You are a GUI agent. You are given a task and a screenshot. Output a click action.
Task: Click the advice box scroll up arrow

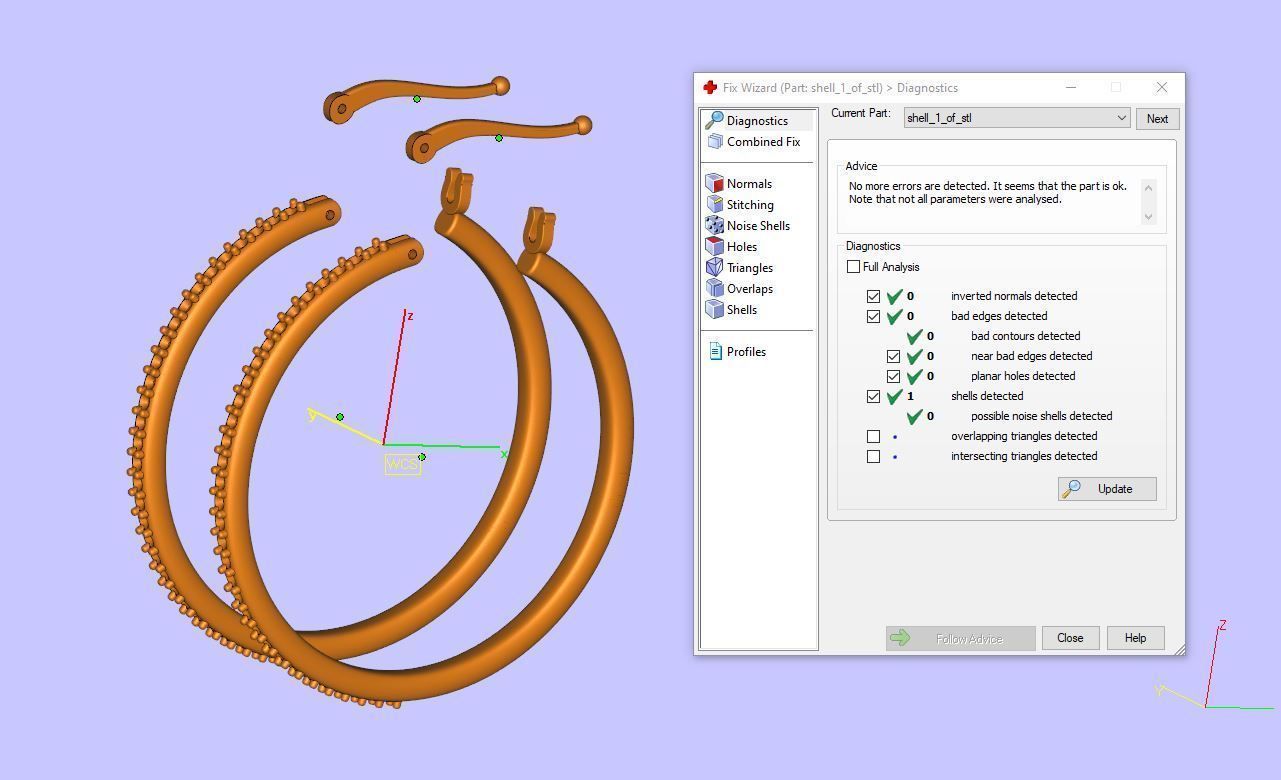[1148, 188]
